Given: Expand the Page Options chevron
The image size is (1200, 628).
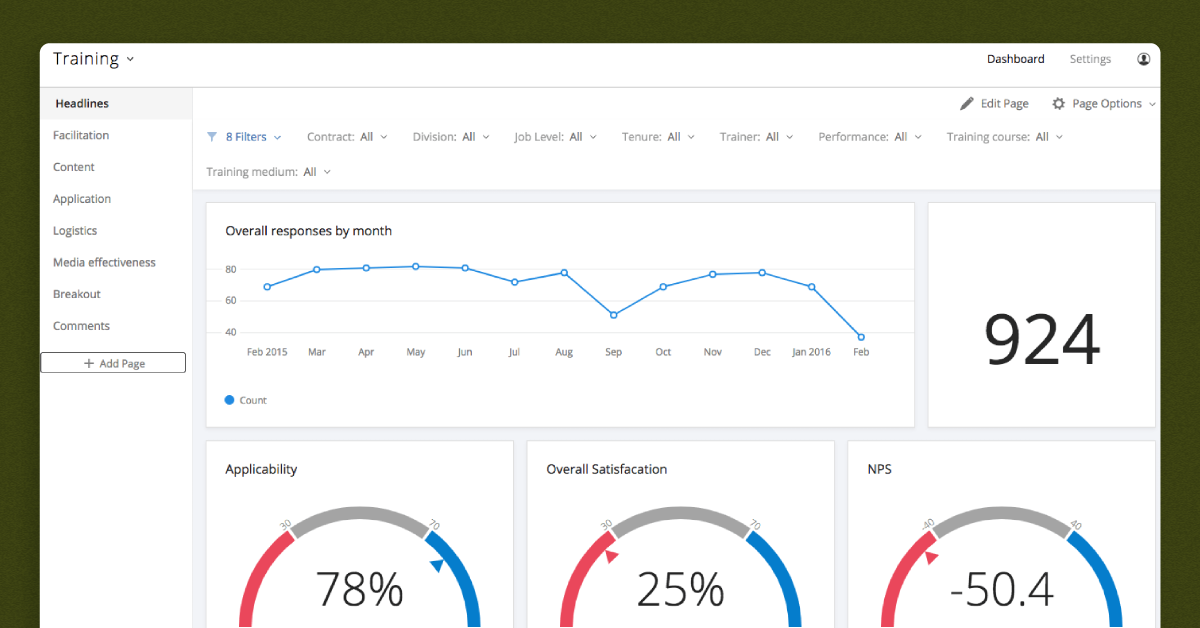Looking at the screenshot, I should [1152, 104].
